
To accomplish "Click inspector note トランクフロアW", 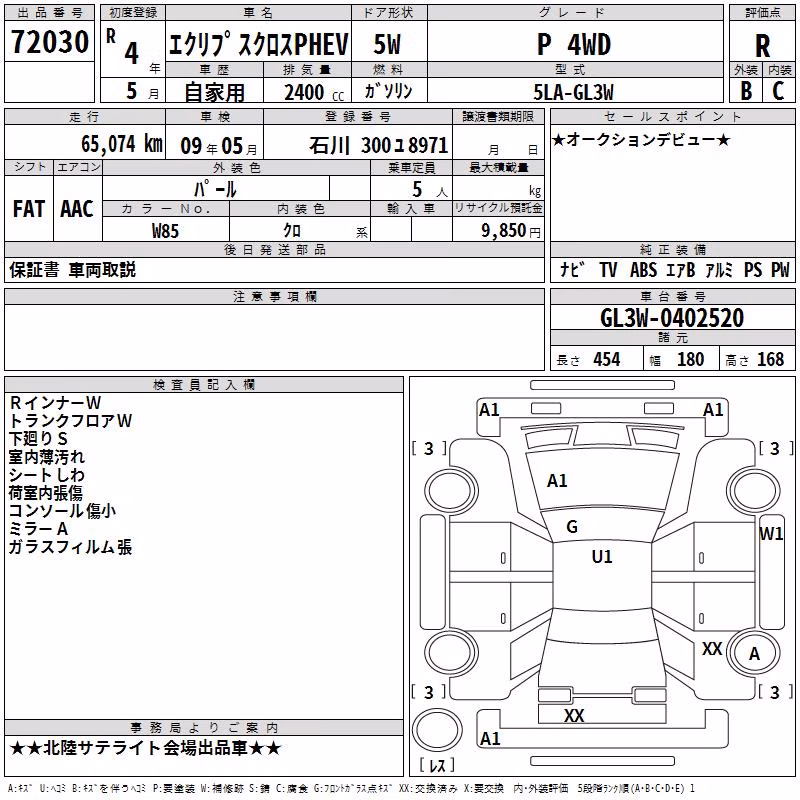I will click(x=70, y=420).
